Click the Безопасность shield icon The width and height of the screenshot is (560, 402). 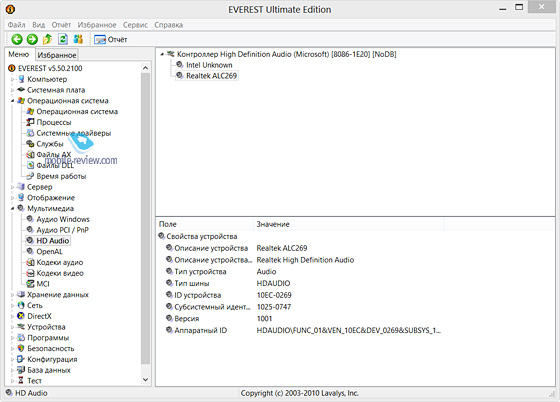click(x=21, y=348)
